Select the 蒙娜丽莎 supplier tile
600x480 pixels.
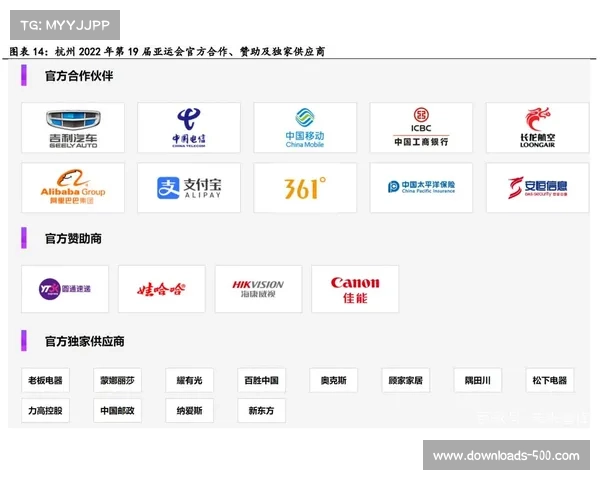(x=117, y=380)
